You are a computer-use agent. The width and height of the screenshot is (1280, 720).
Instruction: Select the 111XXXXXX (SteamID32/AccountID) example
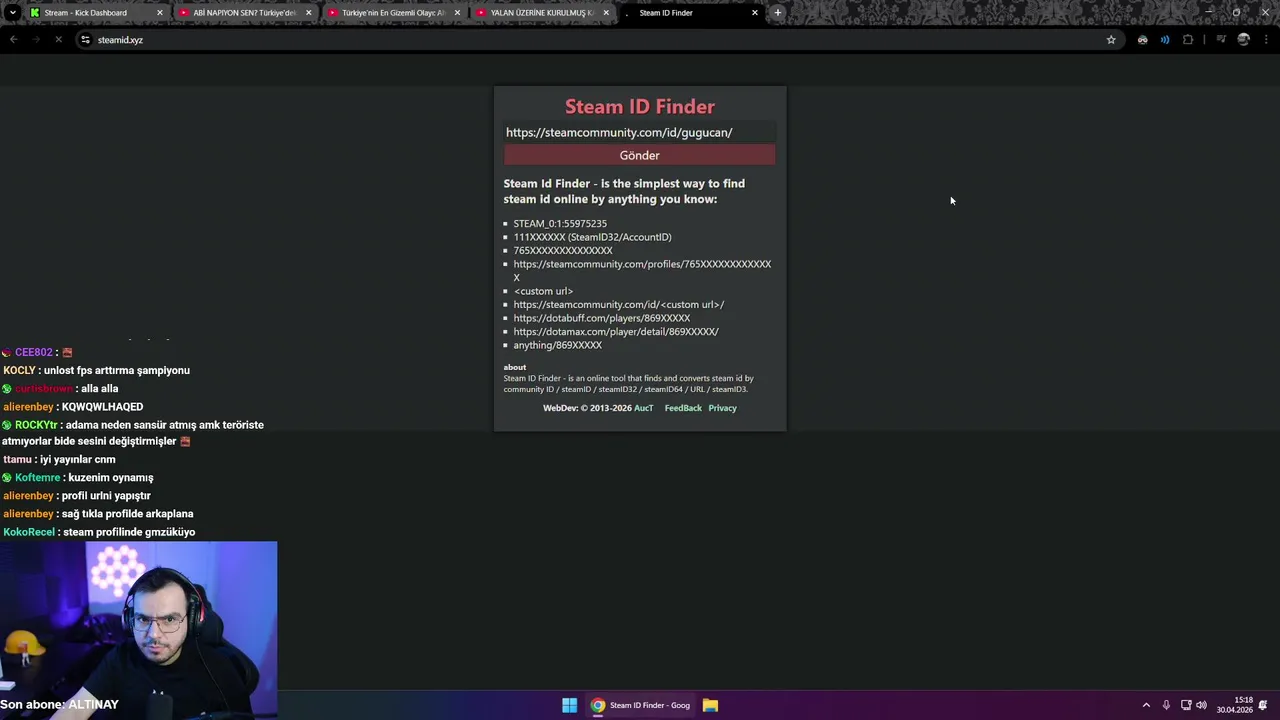tap(592, 237)
